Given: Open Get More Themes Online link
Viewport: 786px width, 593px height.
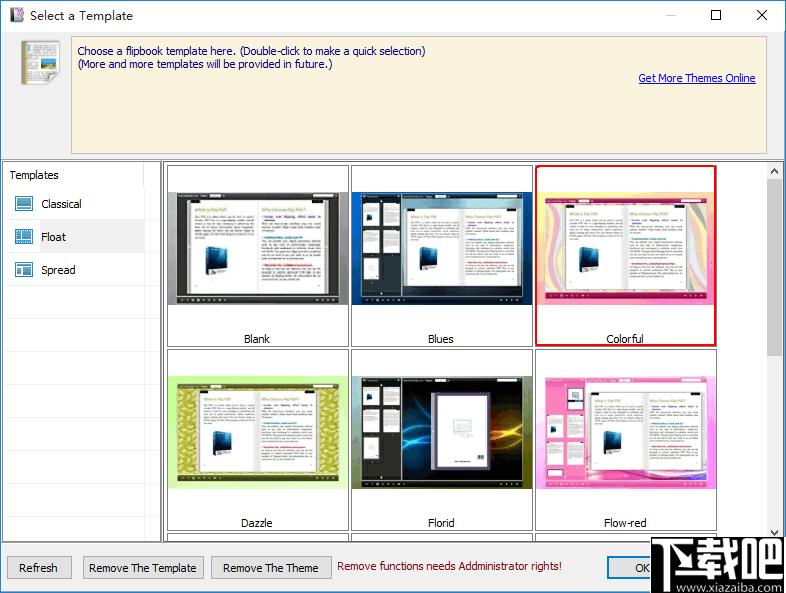Looking at the screenshot, I should coord(697,78).
